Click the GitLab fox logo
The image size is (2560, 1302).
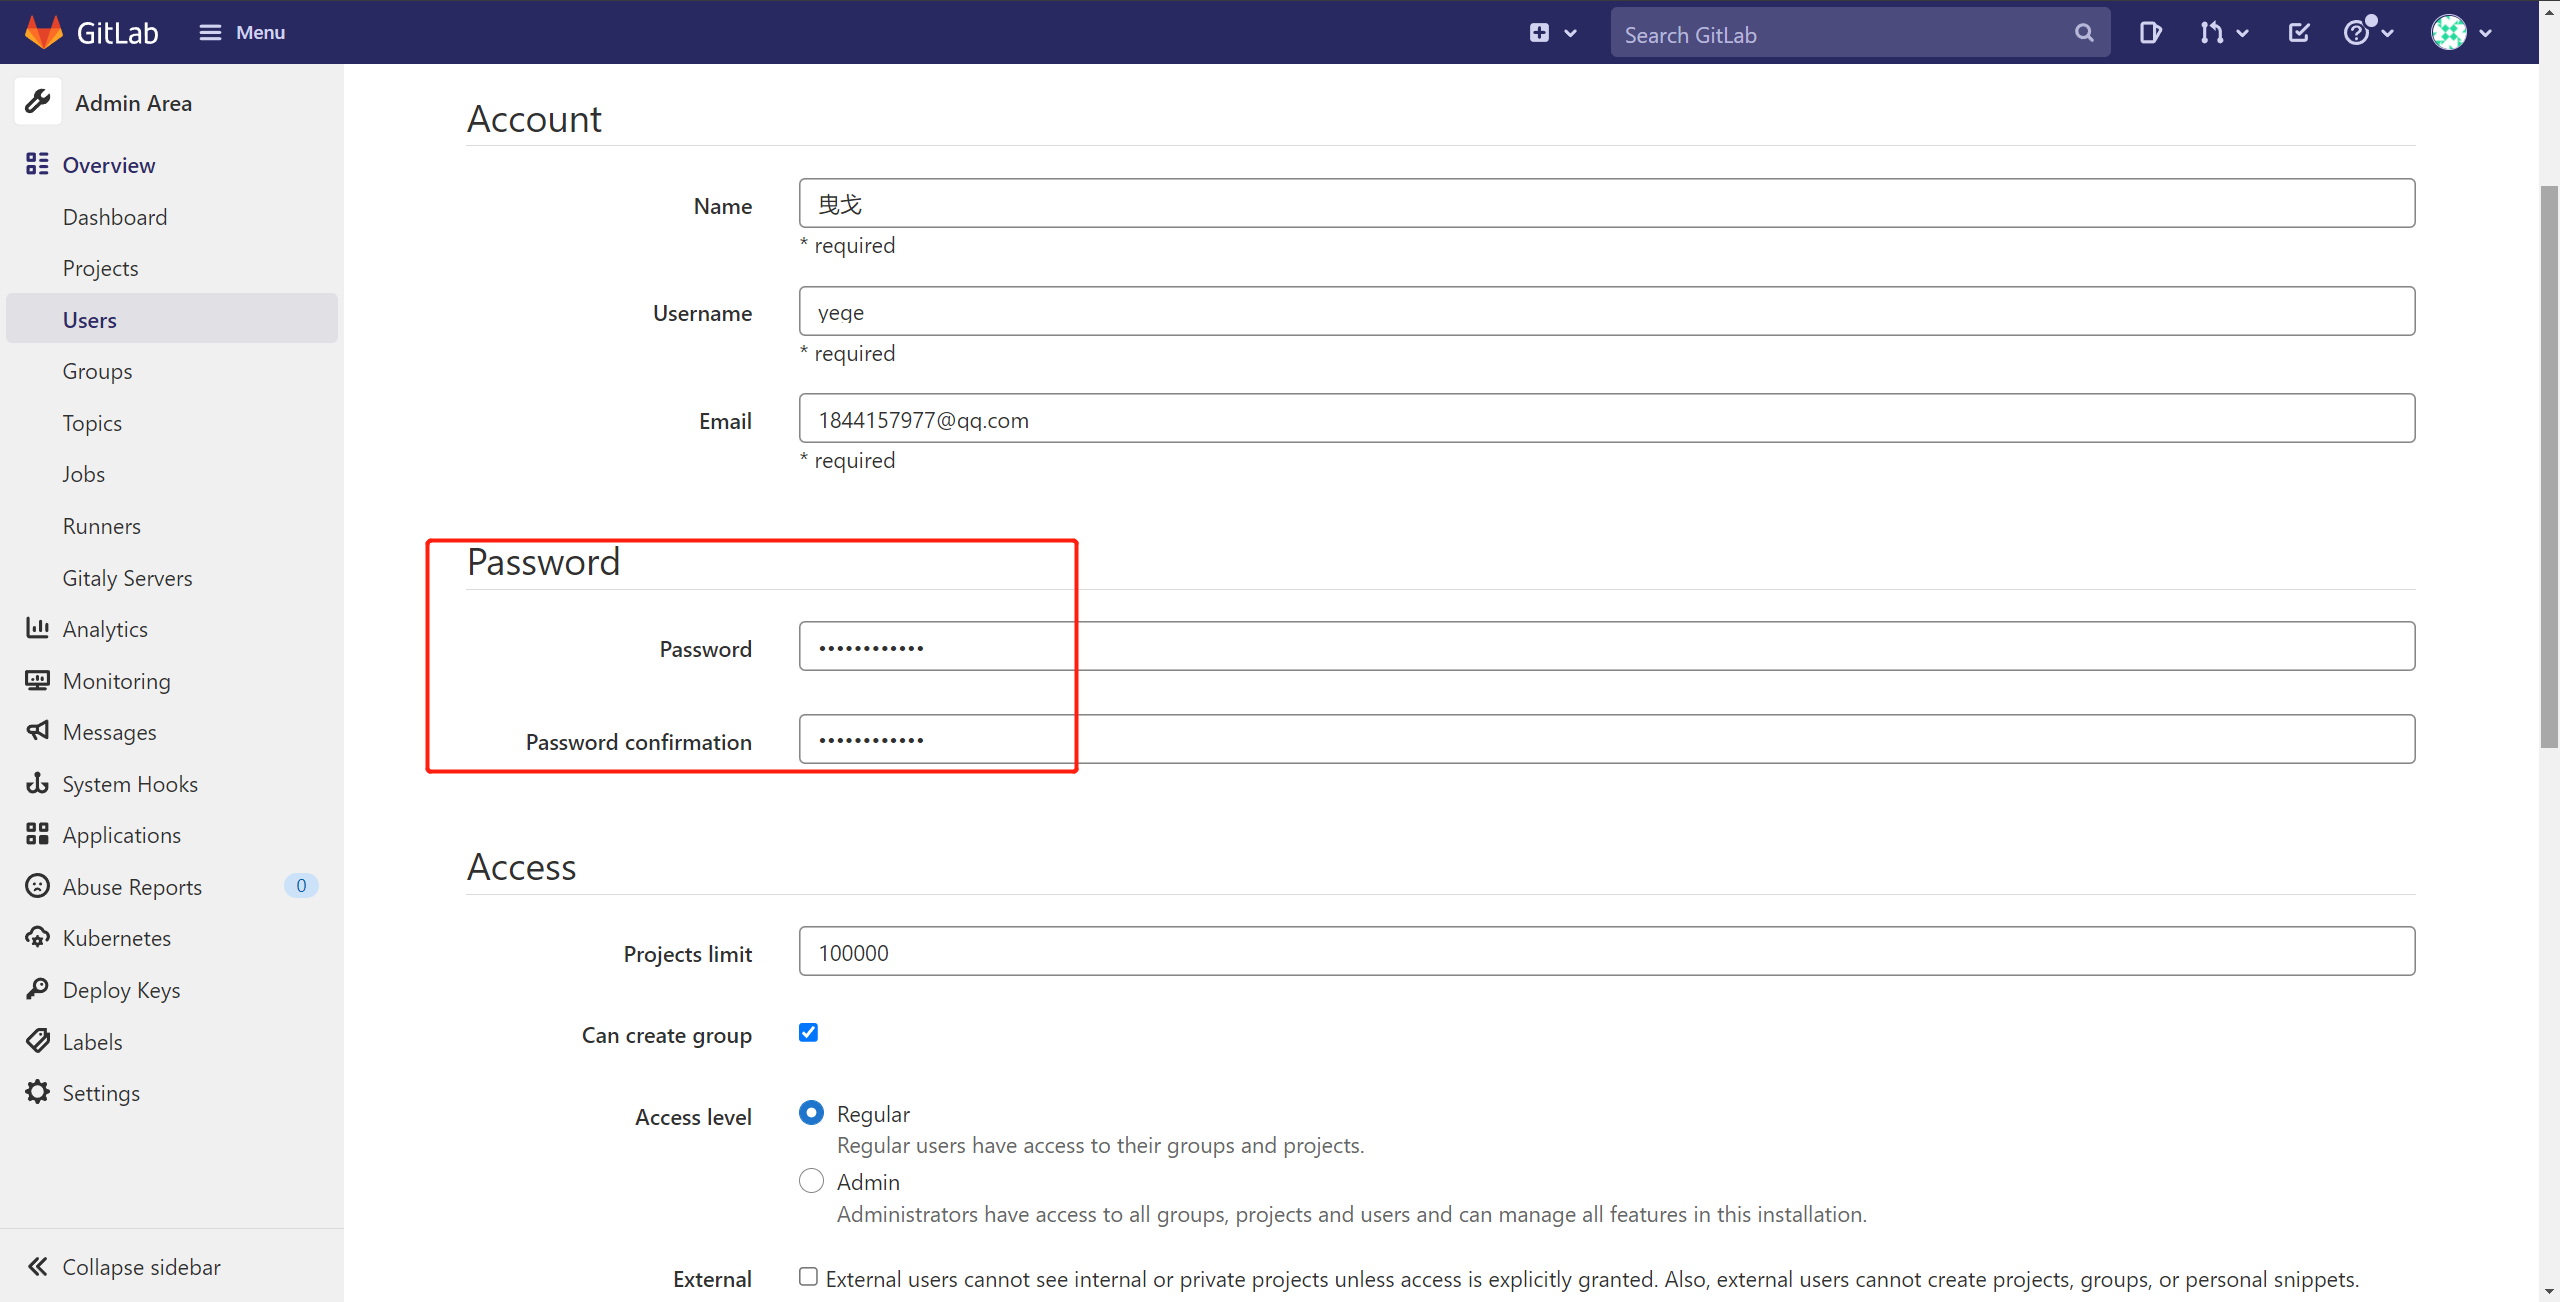tap(43, 32)
